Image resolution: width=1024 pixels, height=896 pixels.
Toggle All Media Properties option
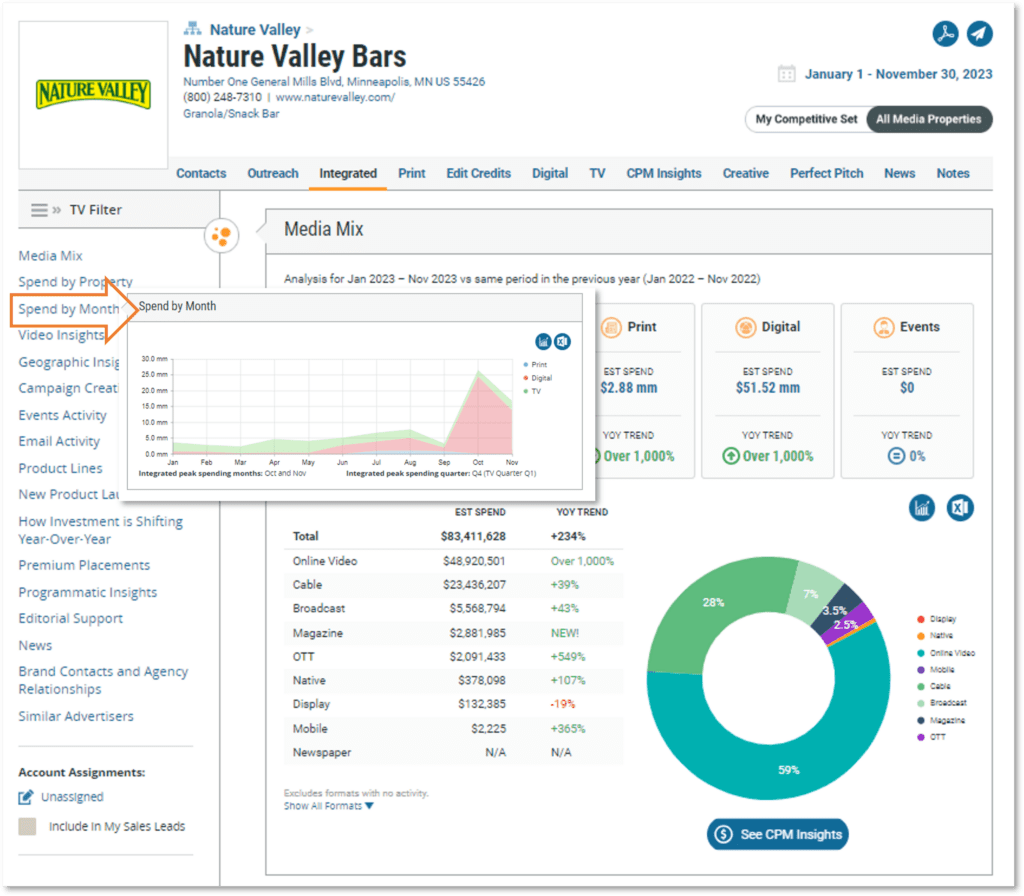pyautogui.click(x=929, y=119)
